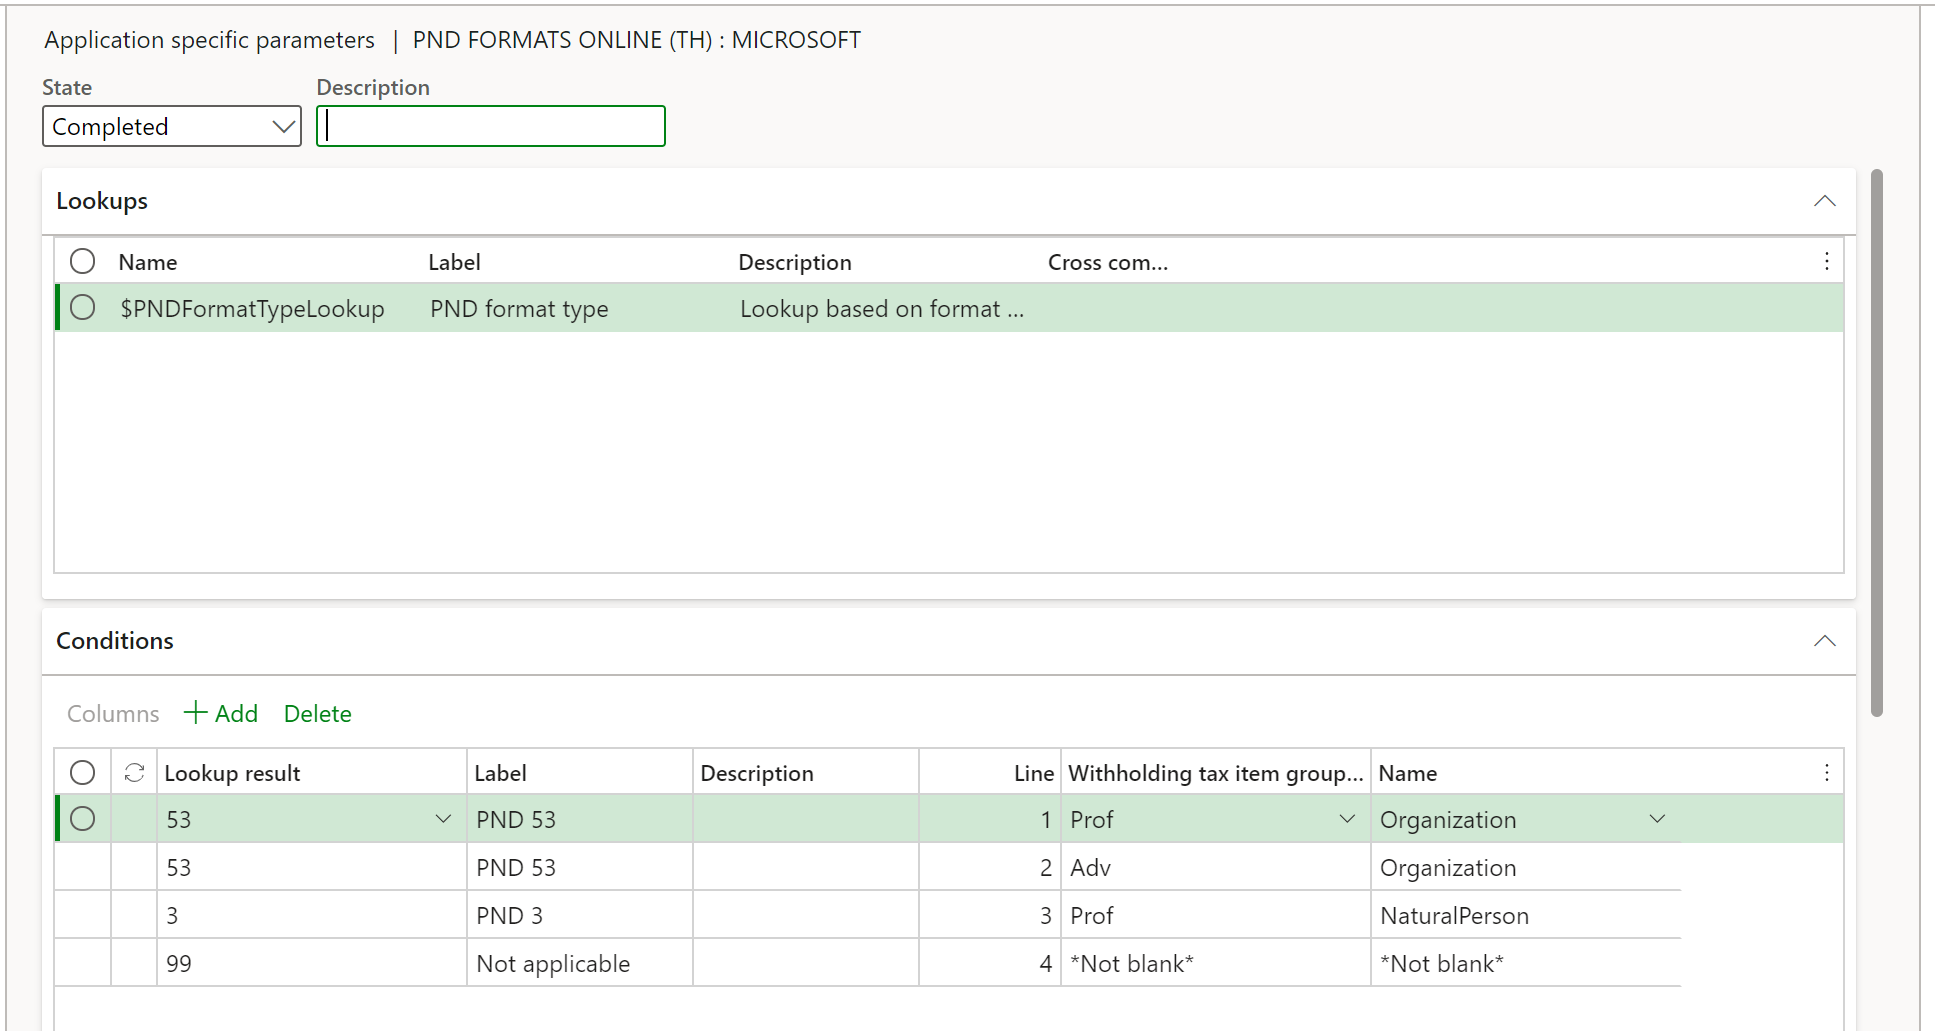Click PND 53 label on line 2
Screen dimensions: 1935x1031
point(516,868)
